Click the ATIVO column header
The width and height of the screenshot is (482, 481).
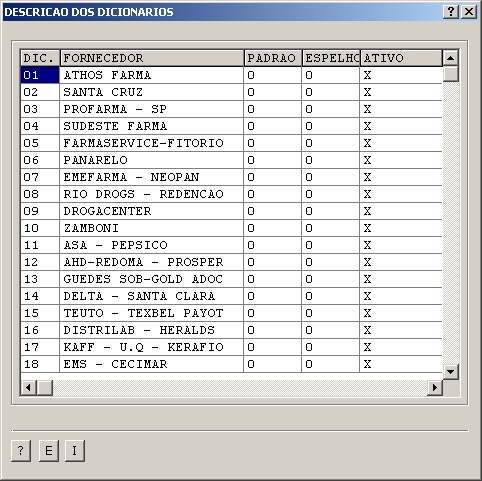(401, 58)
